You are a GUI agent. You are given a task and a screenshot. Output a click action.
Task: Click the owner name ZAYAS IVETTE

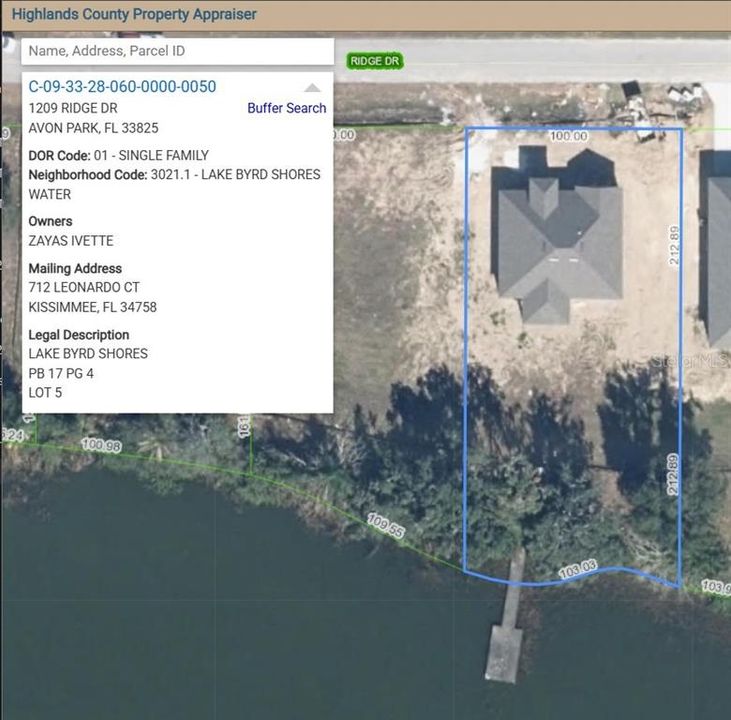pos(71,241)
